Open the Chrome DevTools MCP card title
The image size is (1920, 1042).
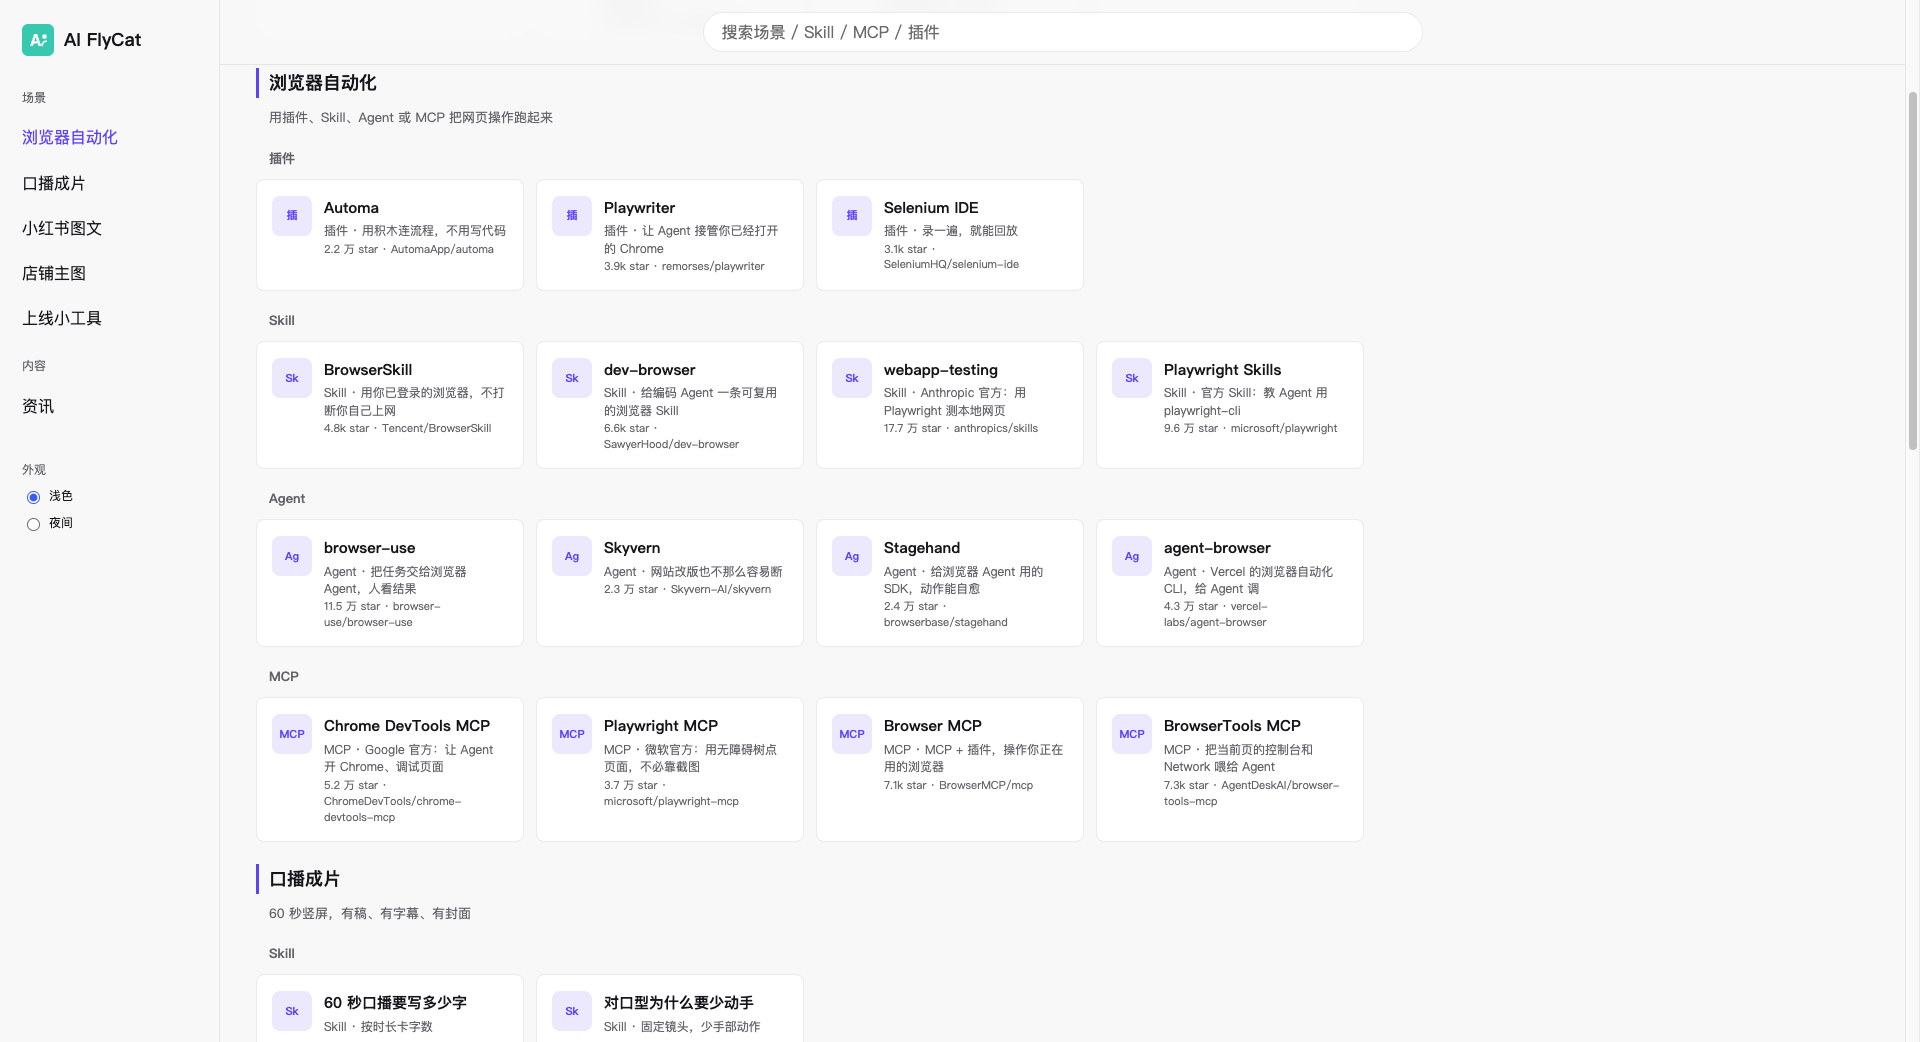[x=407, y=726]
